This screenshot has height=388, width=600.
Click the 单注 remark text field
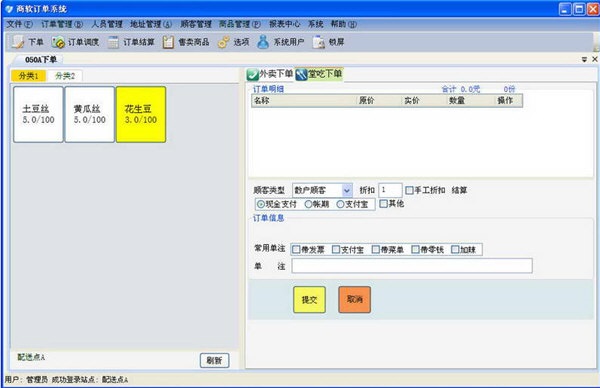412,266
